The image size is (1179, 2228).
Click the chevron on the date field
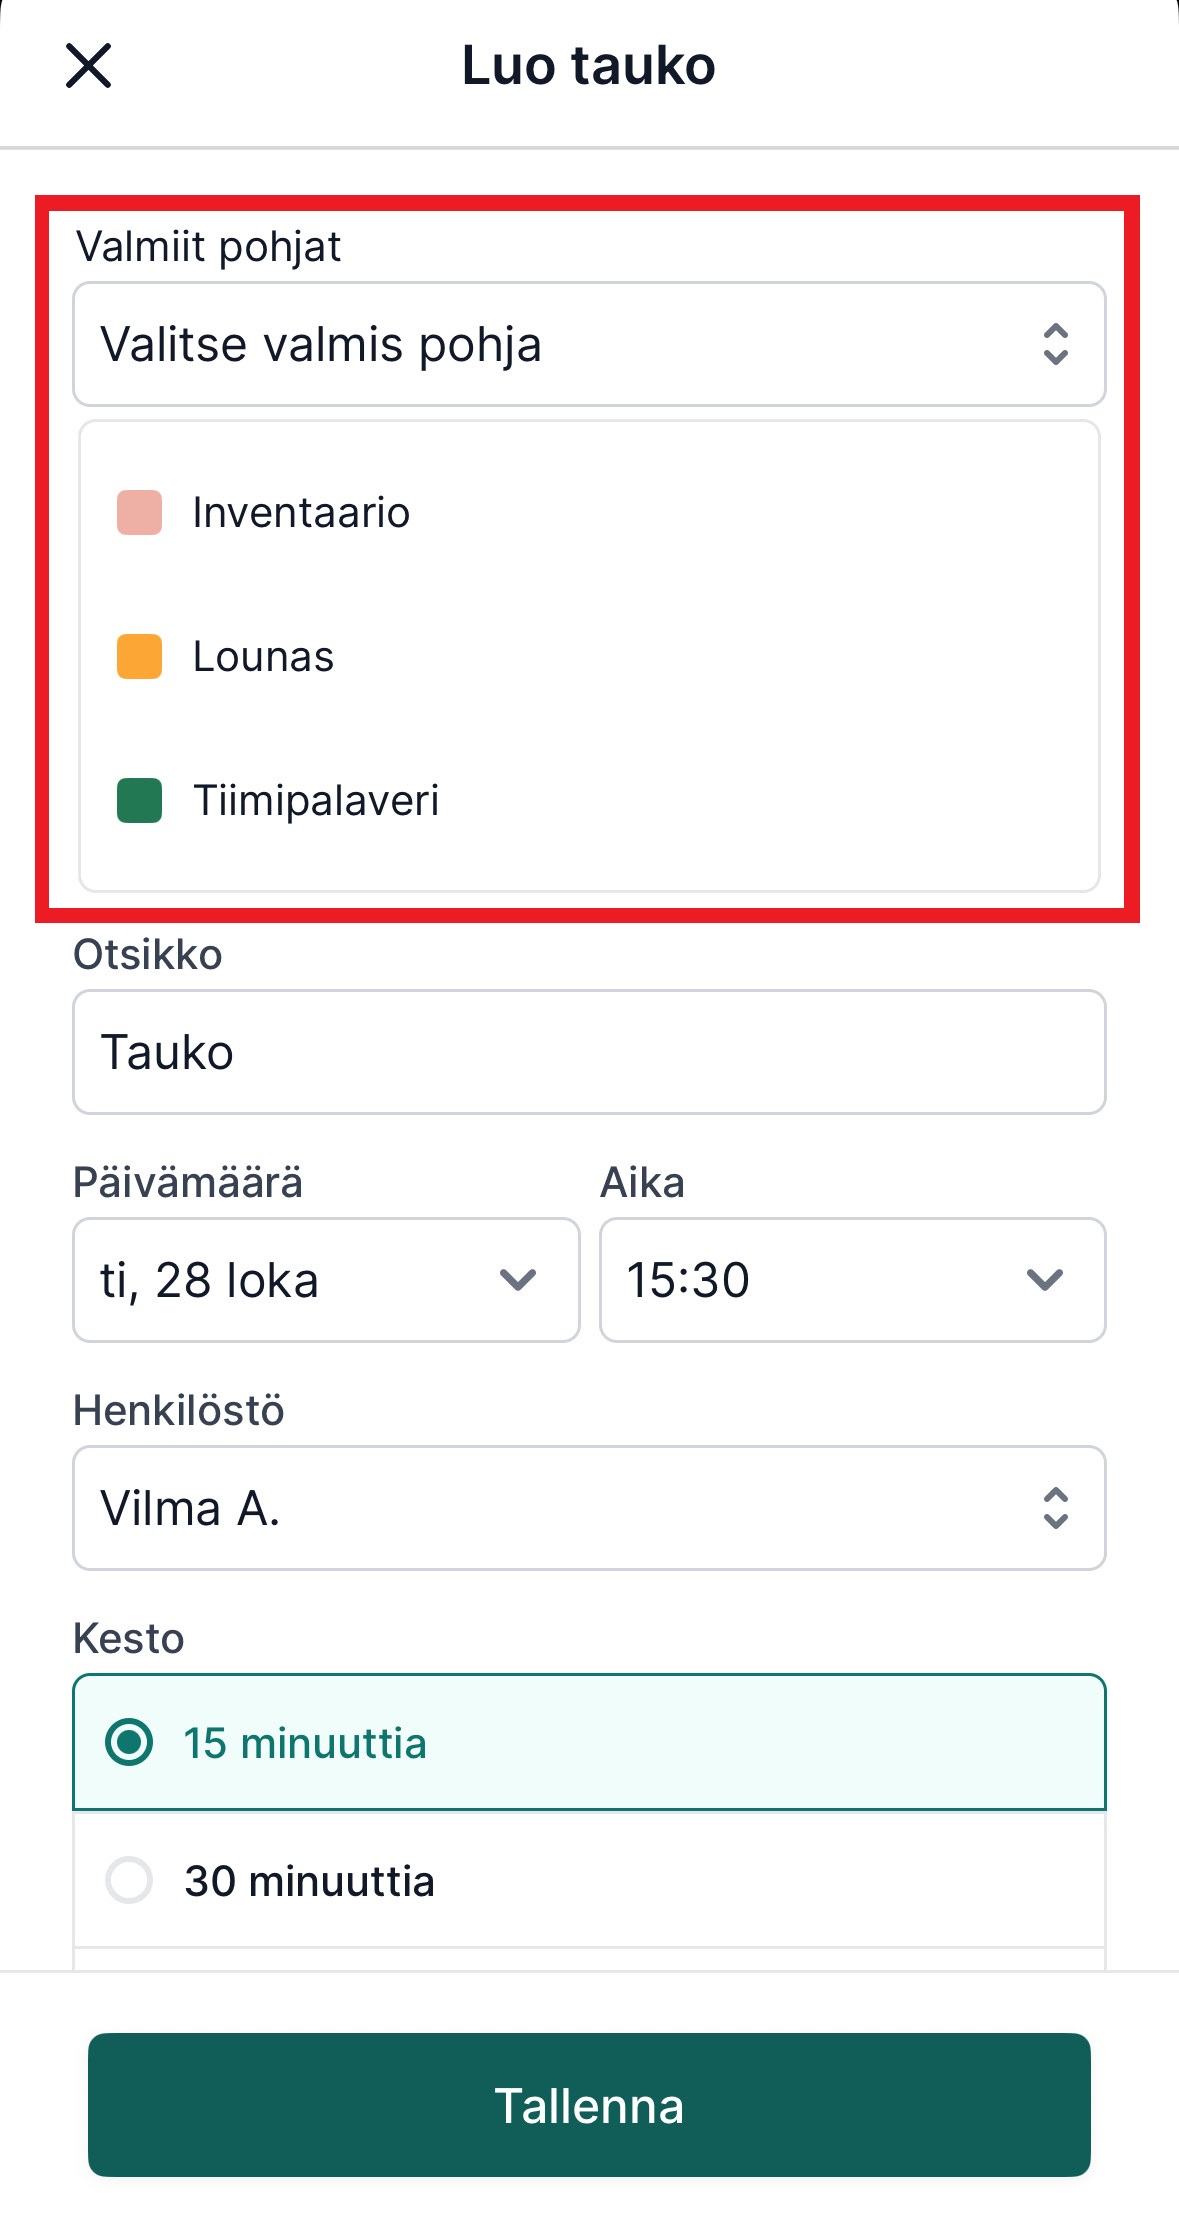tap(517, 1280)
